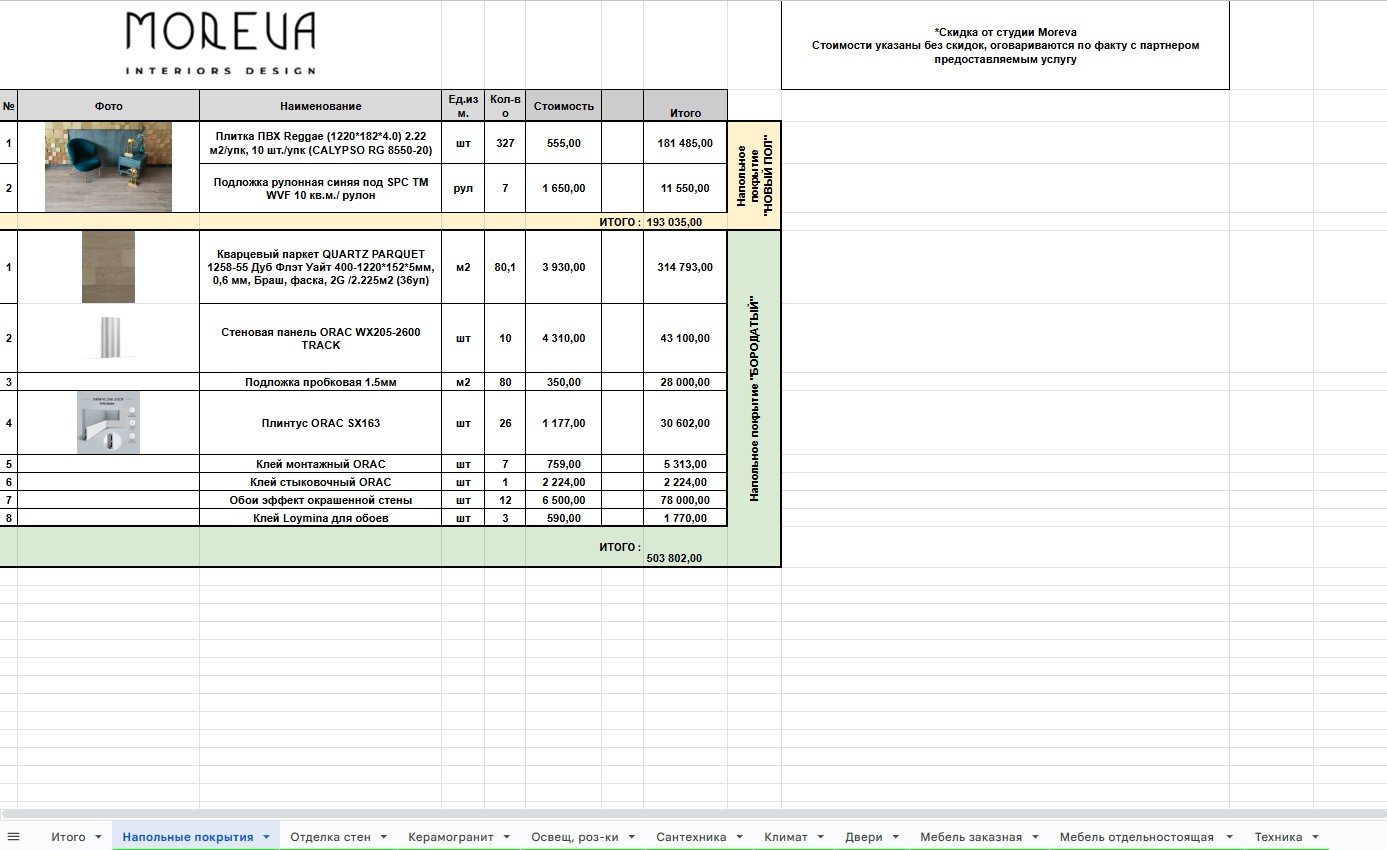Go to Мебель отдельностоящая sheet tab
This screenshot has width=1387, height=850.
pyautogui.click(x=1137, y=837)
